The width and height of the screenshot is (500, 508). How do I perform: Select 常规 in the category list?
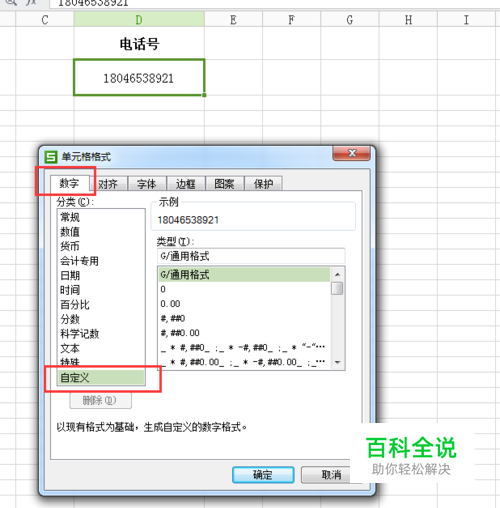[x=101, y=217]
